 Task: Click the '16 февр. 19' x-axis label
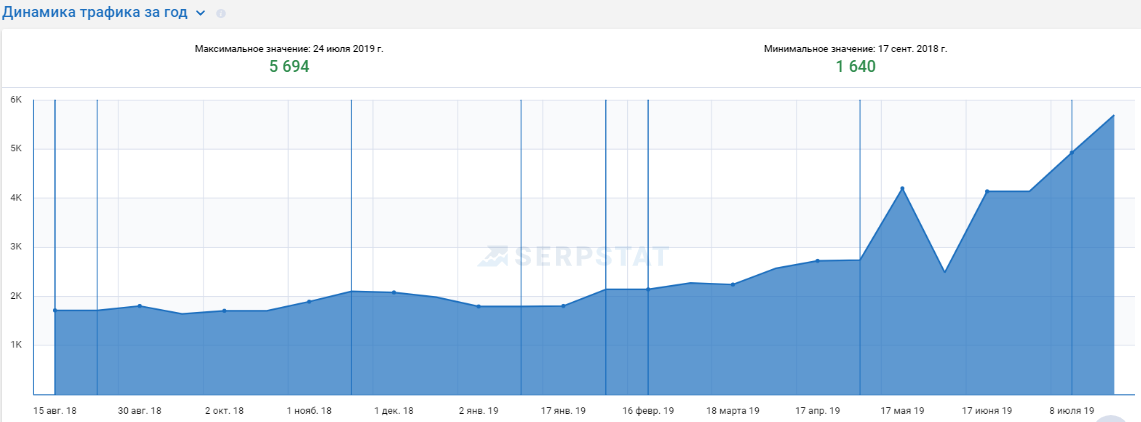648,411
